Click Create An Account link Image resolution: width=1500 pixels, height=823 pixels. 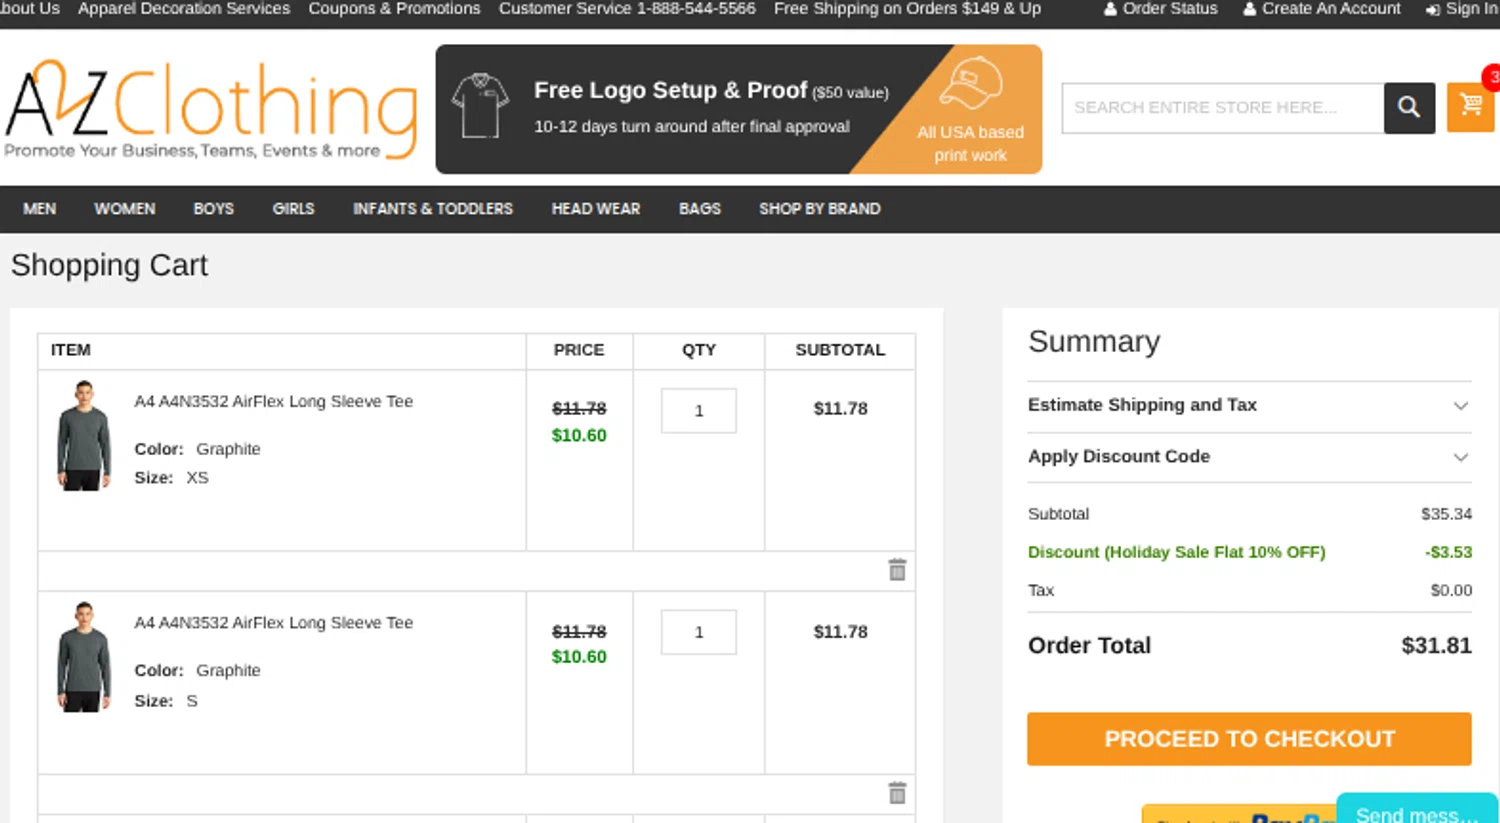pos(1331,9)
